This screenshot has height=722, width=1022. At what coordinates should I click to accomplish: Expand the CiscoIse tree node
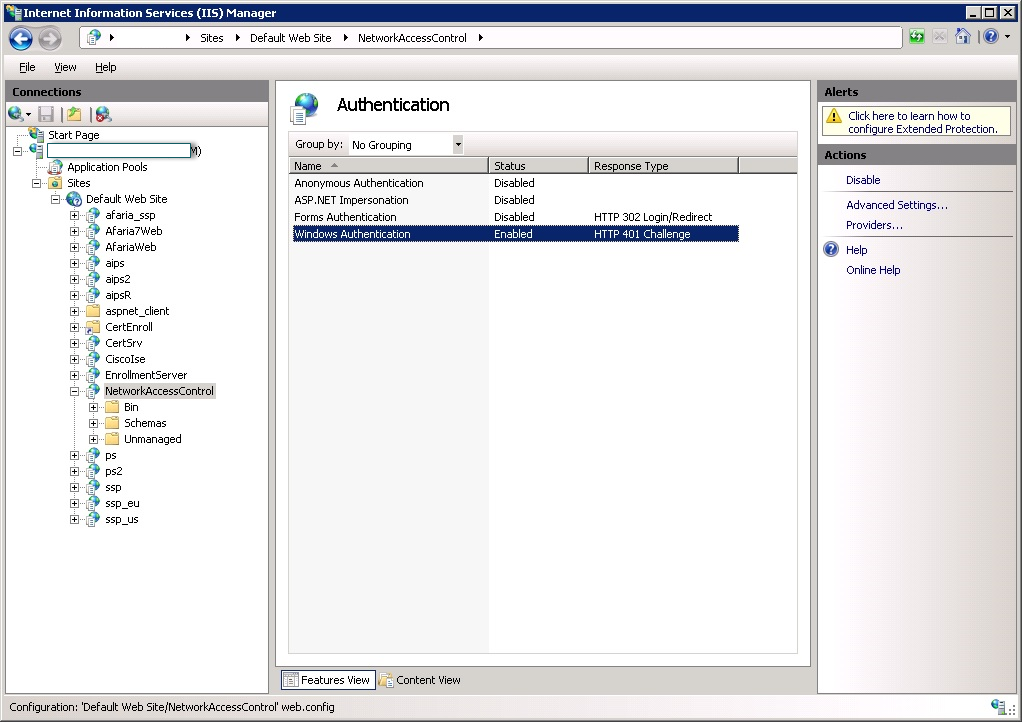coord(74,359)
